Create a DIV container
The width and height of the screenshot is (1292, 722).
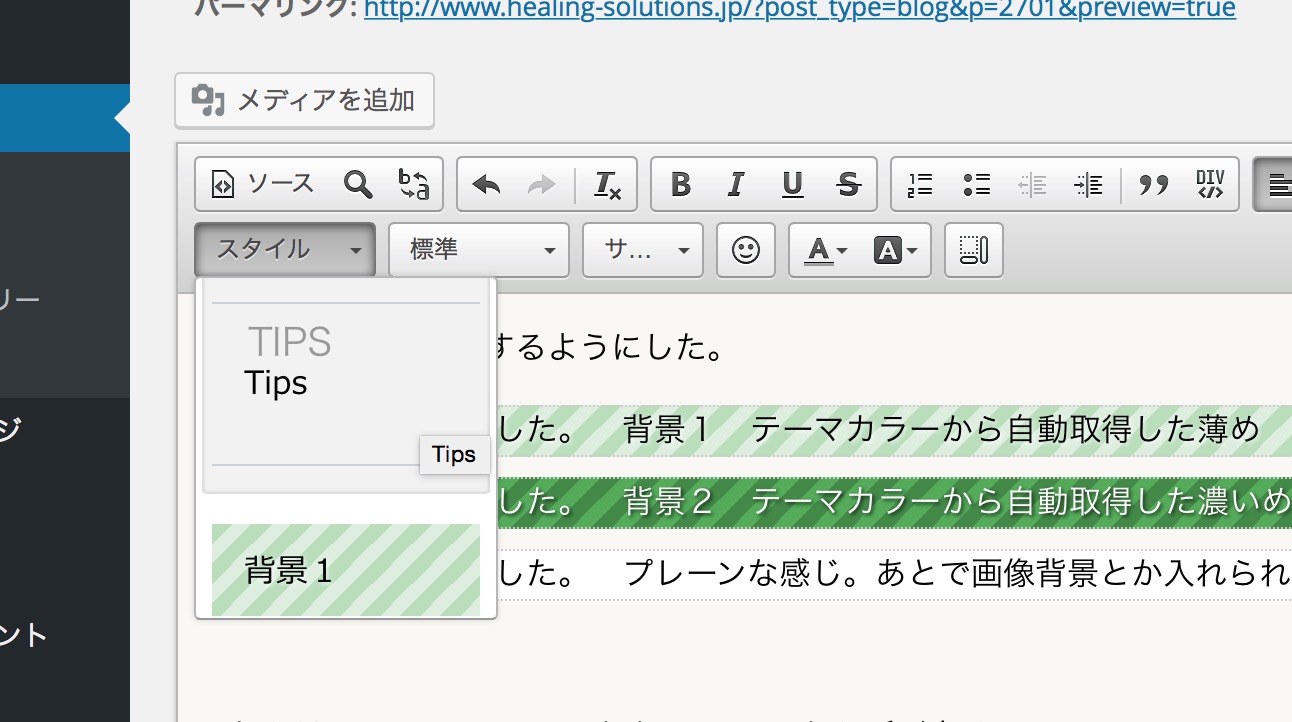pyautogui.click(x=1210, y=185)
